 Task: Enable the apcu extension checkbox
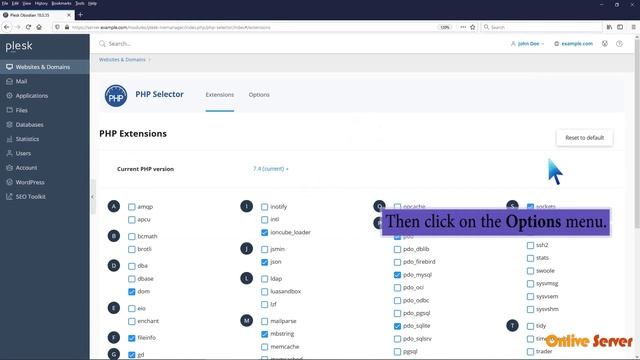(x=131, y=220)
